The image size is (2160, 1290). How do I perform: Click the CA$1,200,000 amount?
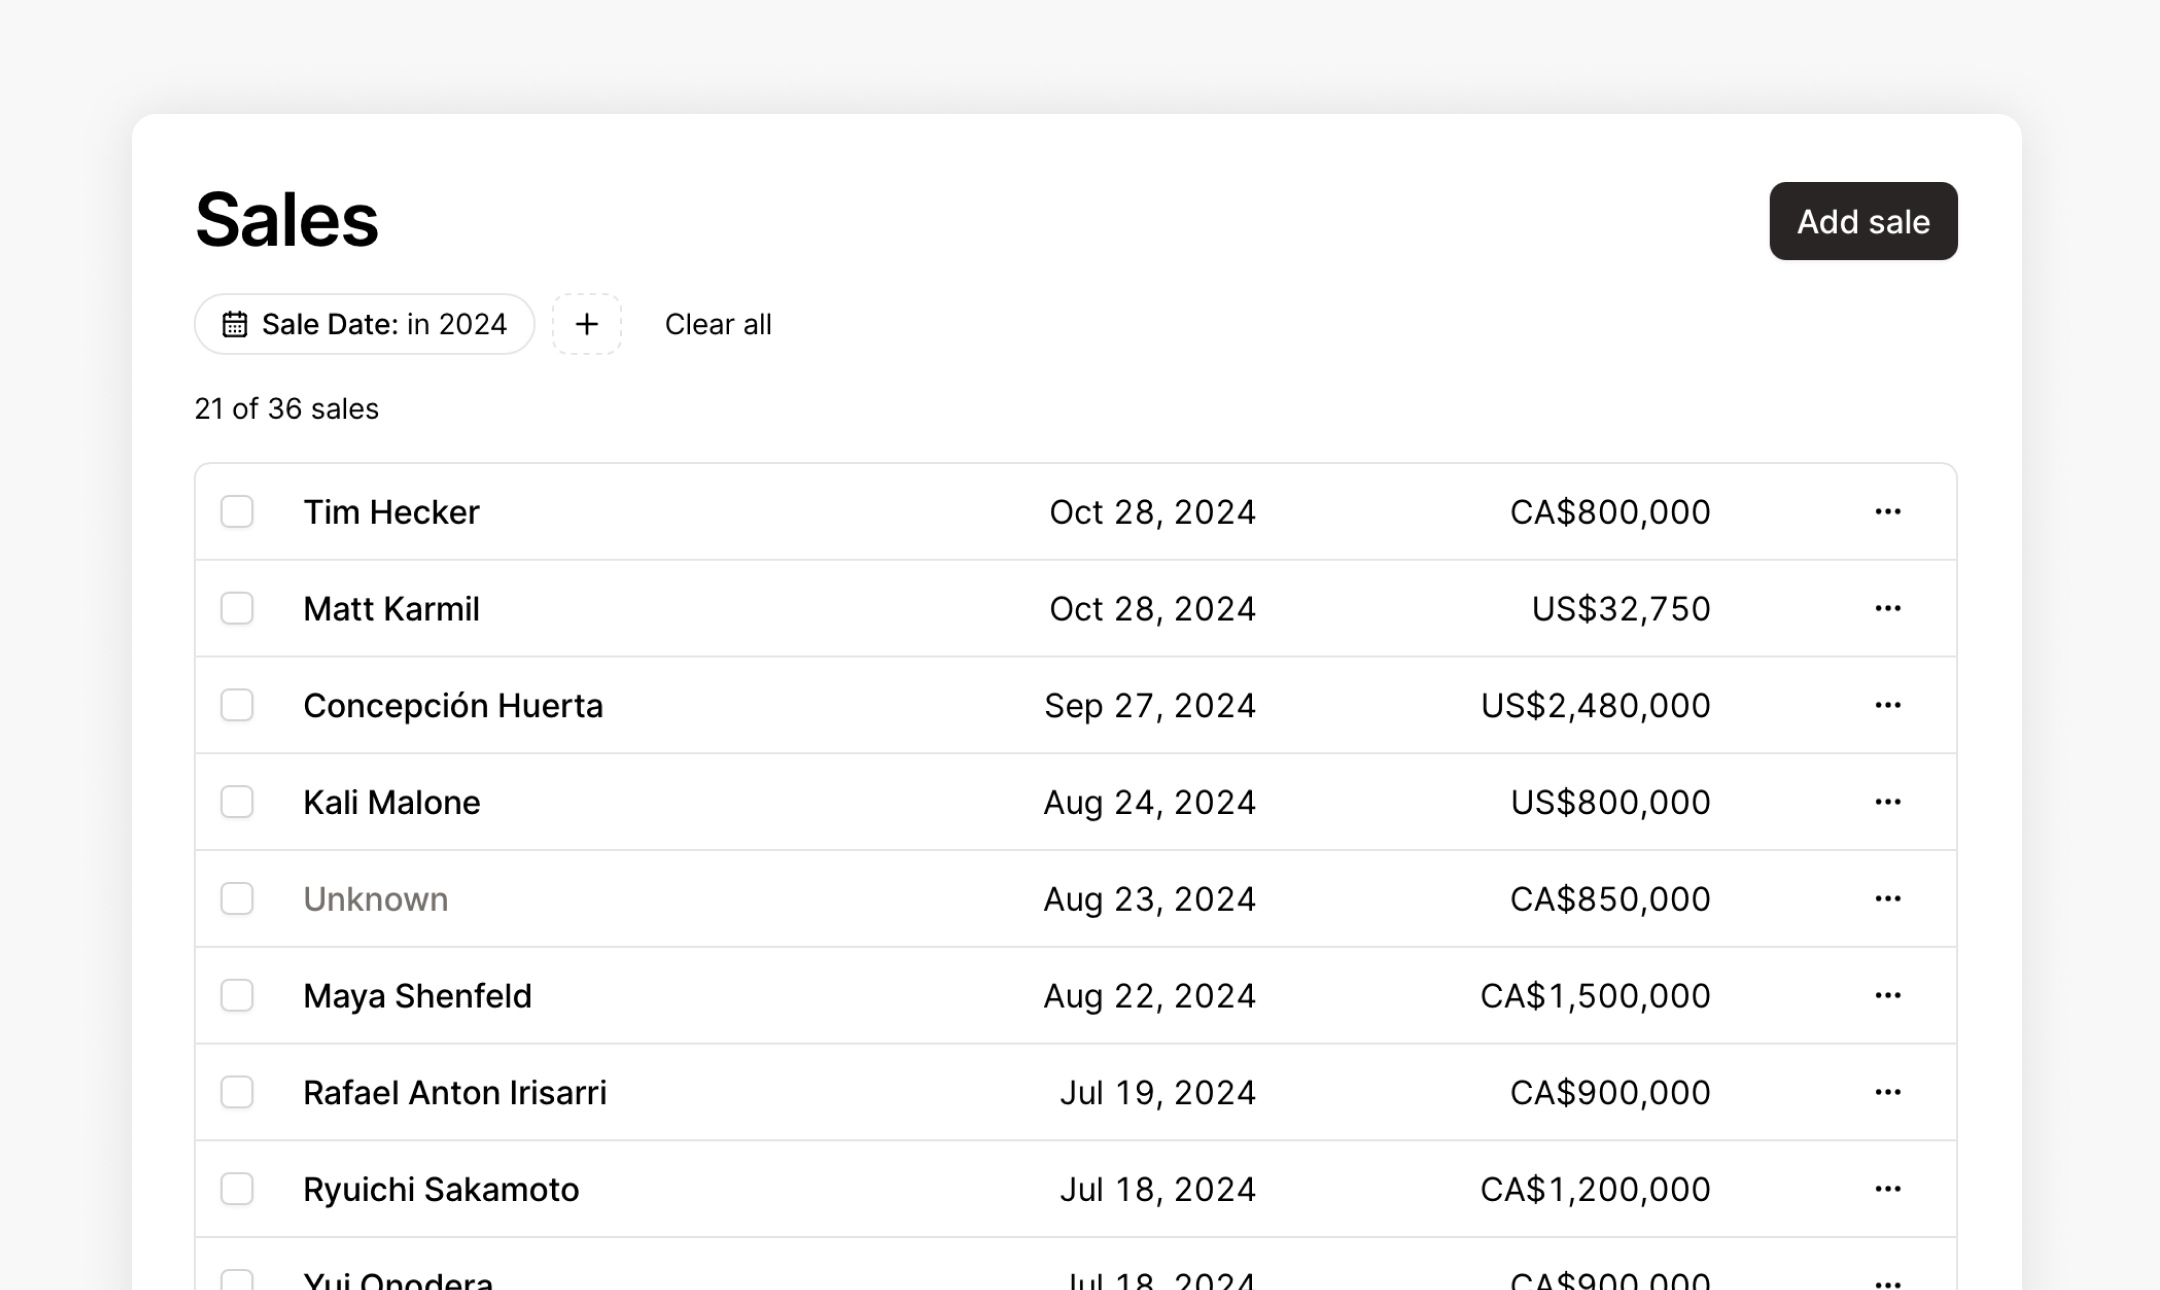pyautogui.click(x=1595, y=1189)
